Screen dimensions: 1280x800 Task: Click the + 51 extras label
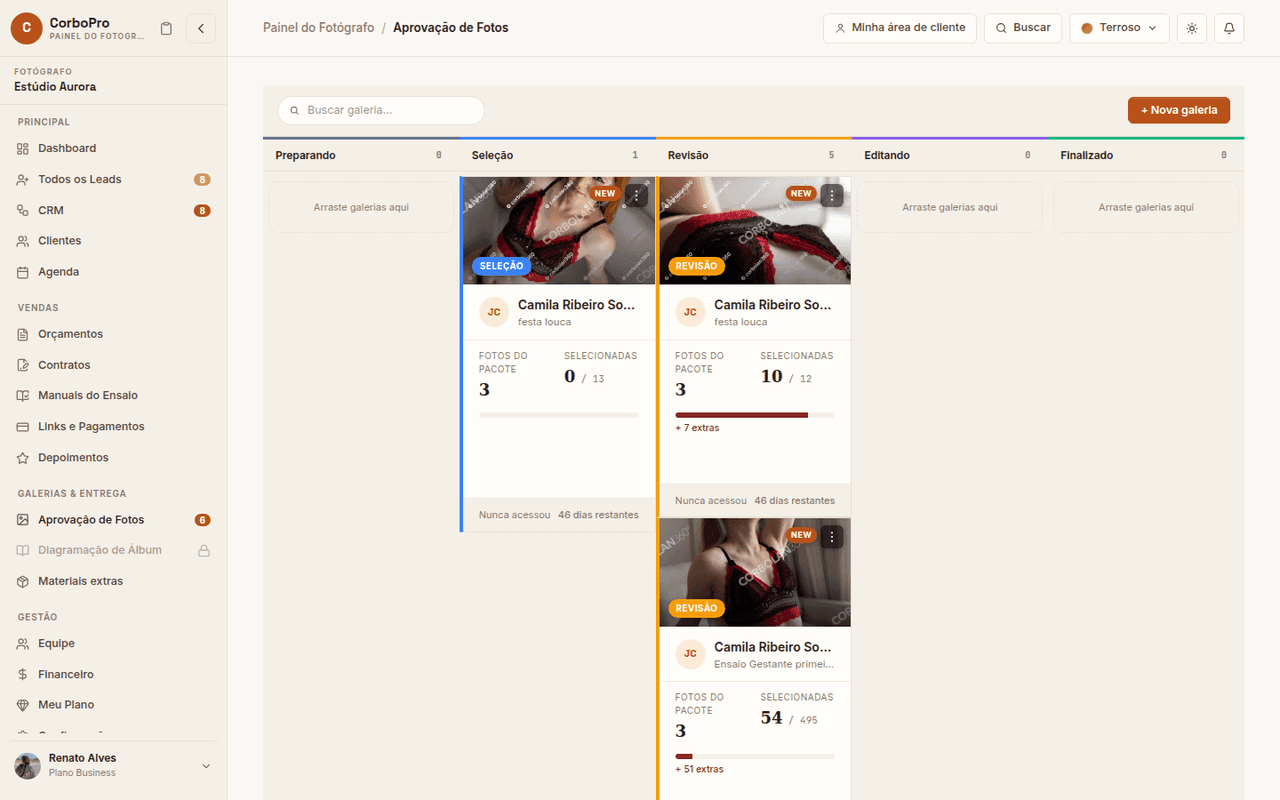(699, 770)
